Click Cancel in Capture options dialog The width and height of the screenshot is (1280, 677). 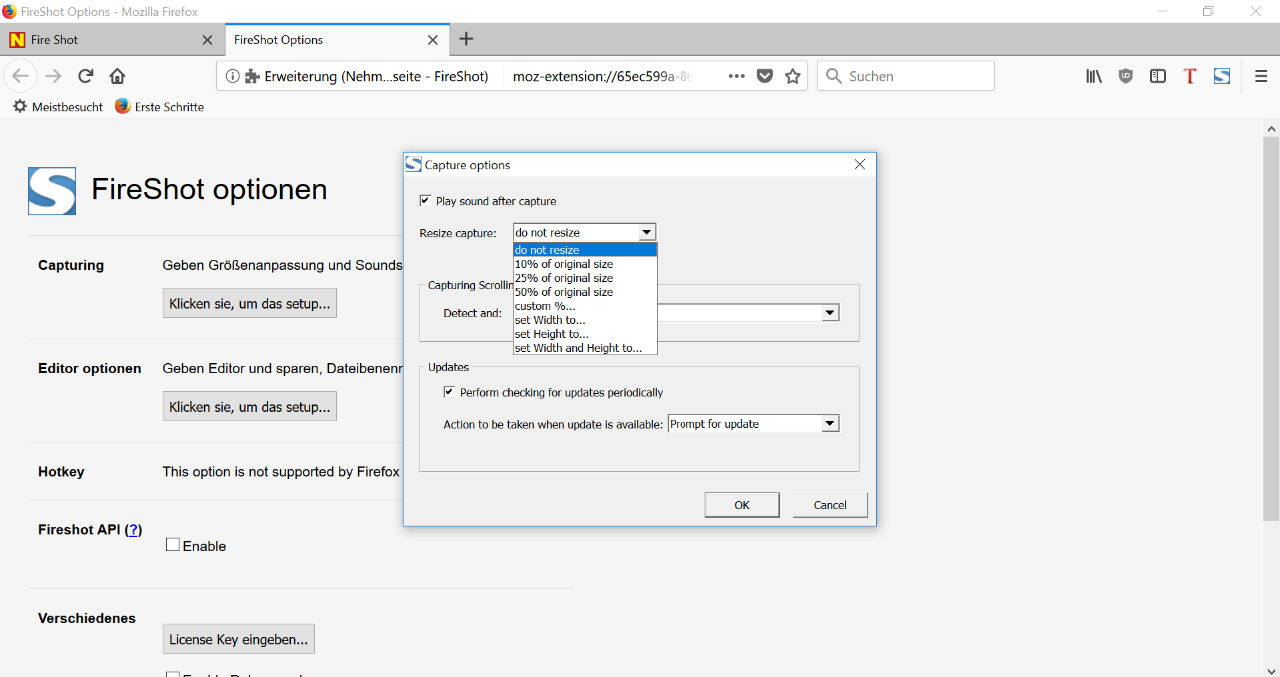[x=830, y=505]
